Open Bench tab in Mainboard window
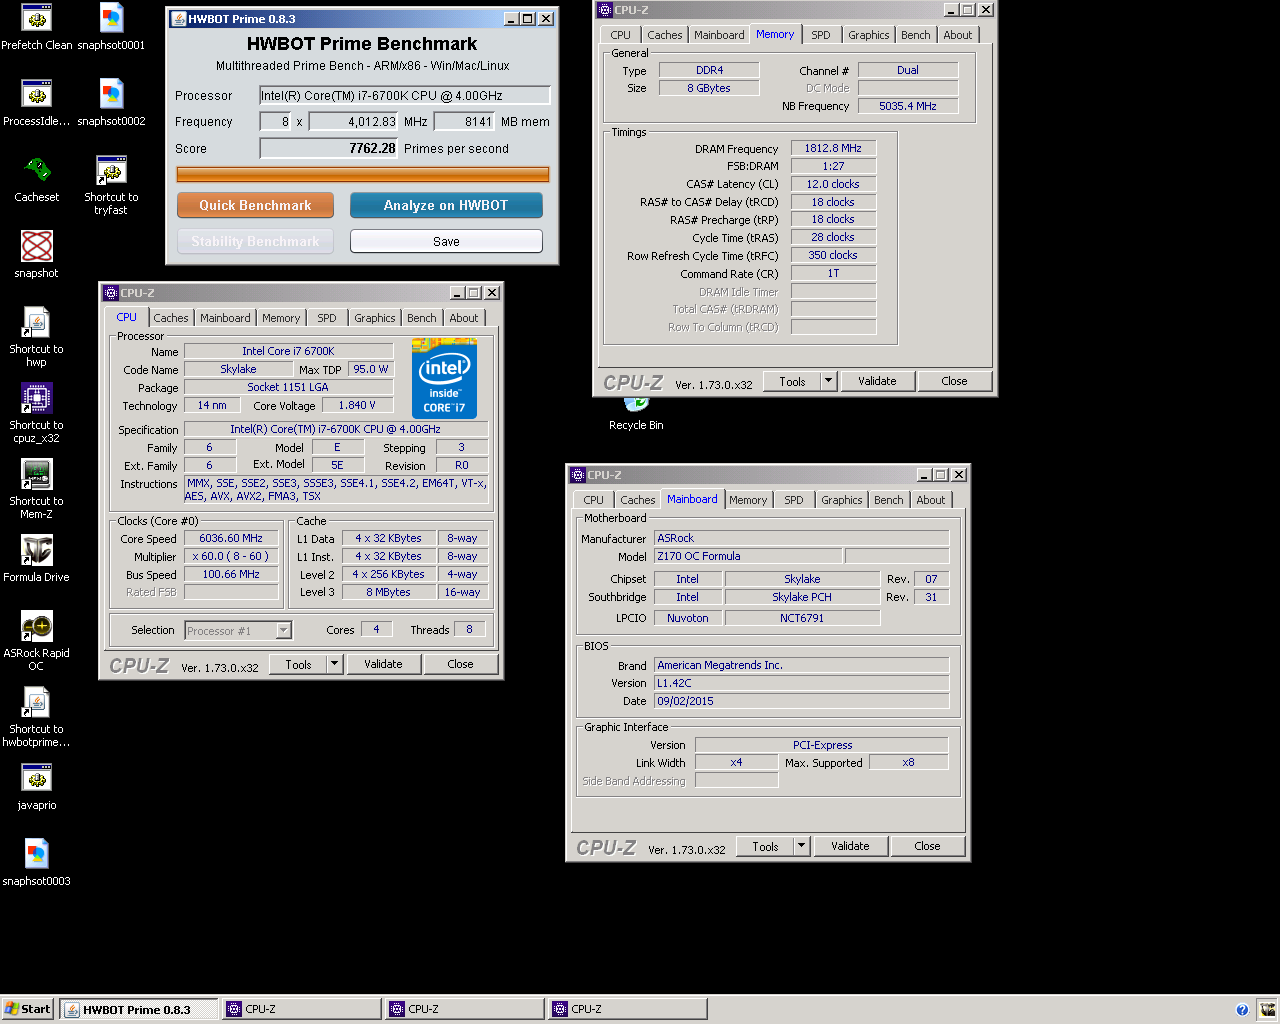The image size is (1280, 1024). tap(889, 500)
